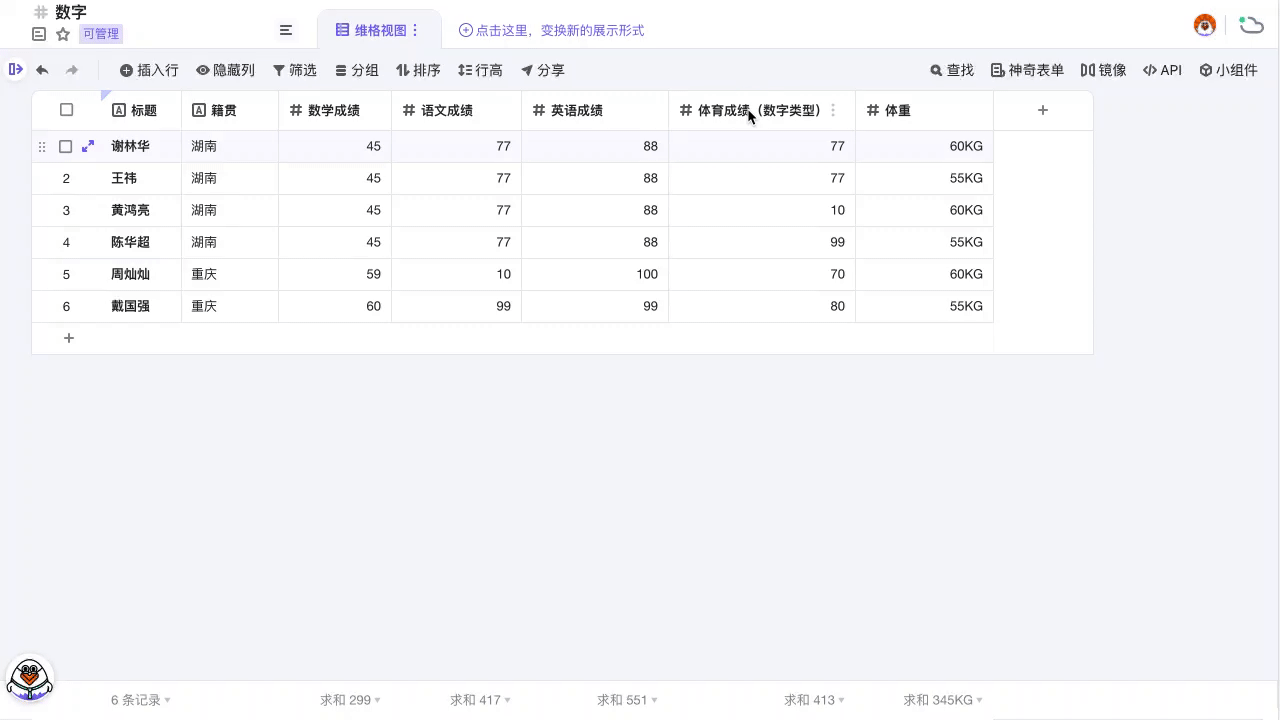
Task: Open the 6 条记录 record count dropdown
Action: coord(137,700)
